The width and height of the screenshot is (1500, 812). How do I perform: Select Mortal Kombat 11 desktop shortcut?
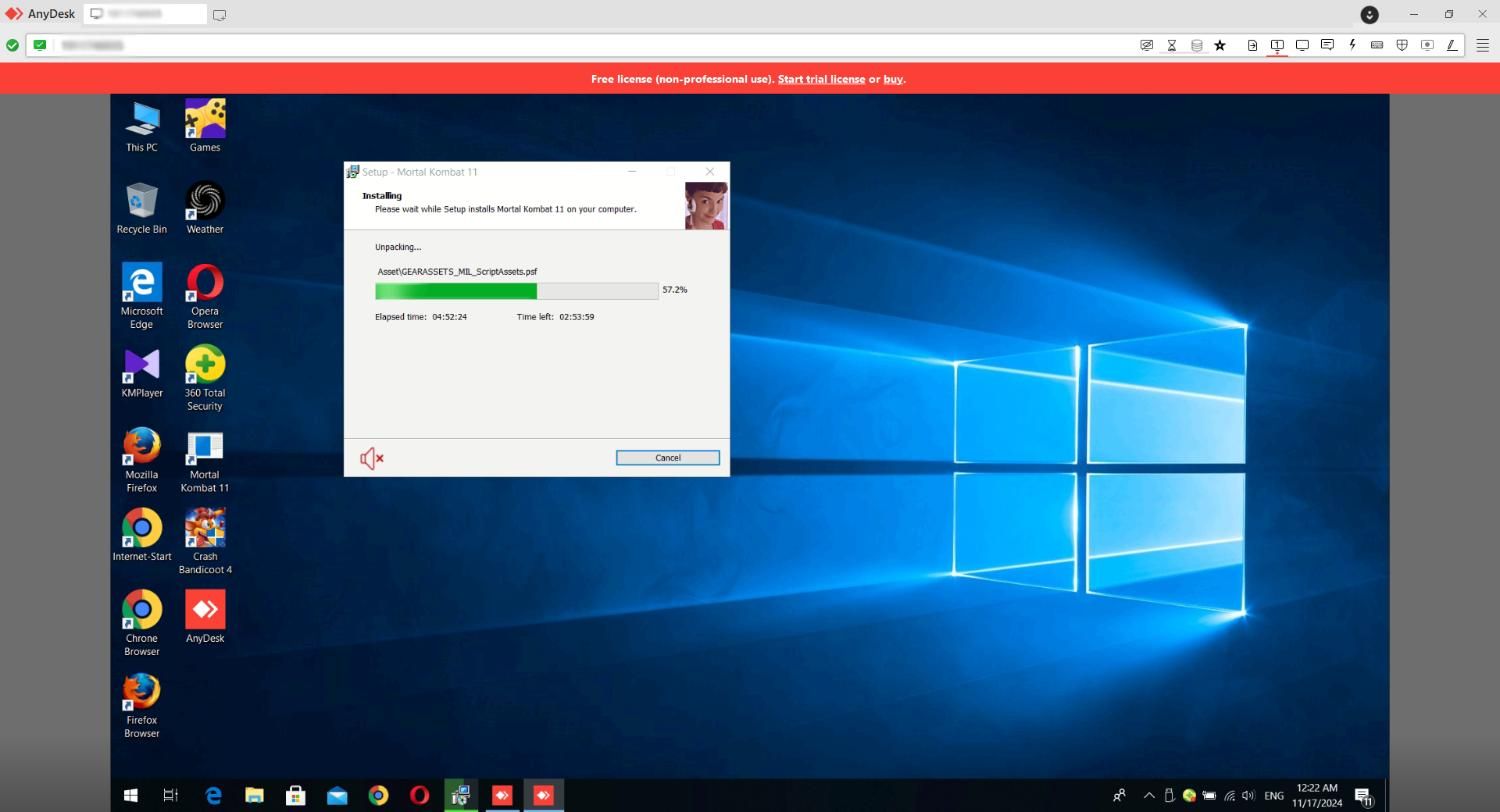[205, 460]
